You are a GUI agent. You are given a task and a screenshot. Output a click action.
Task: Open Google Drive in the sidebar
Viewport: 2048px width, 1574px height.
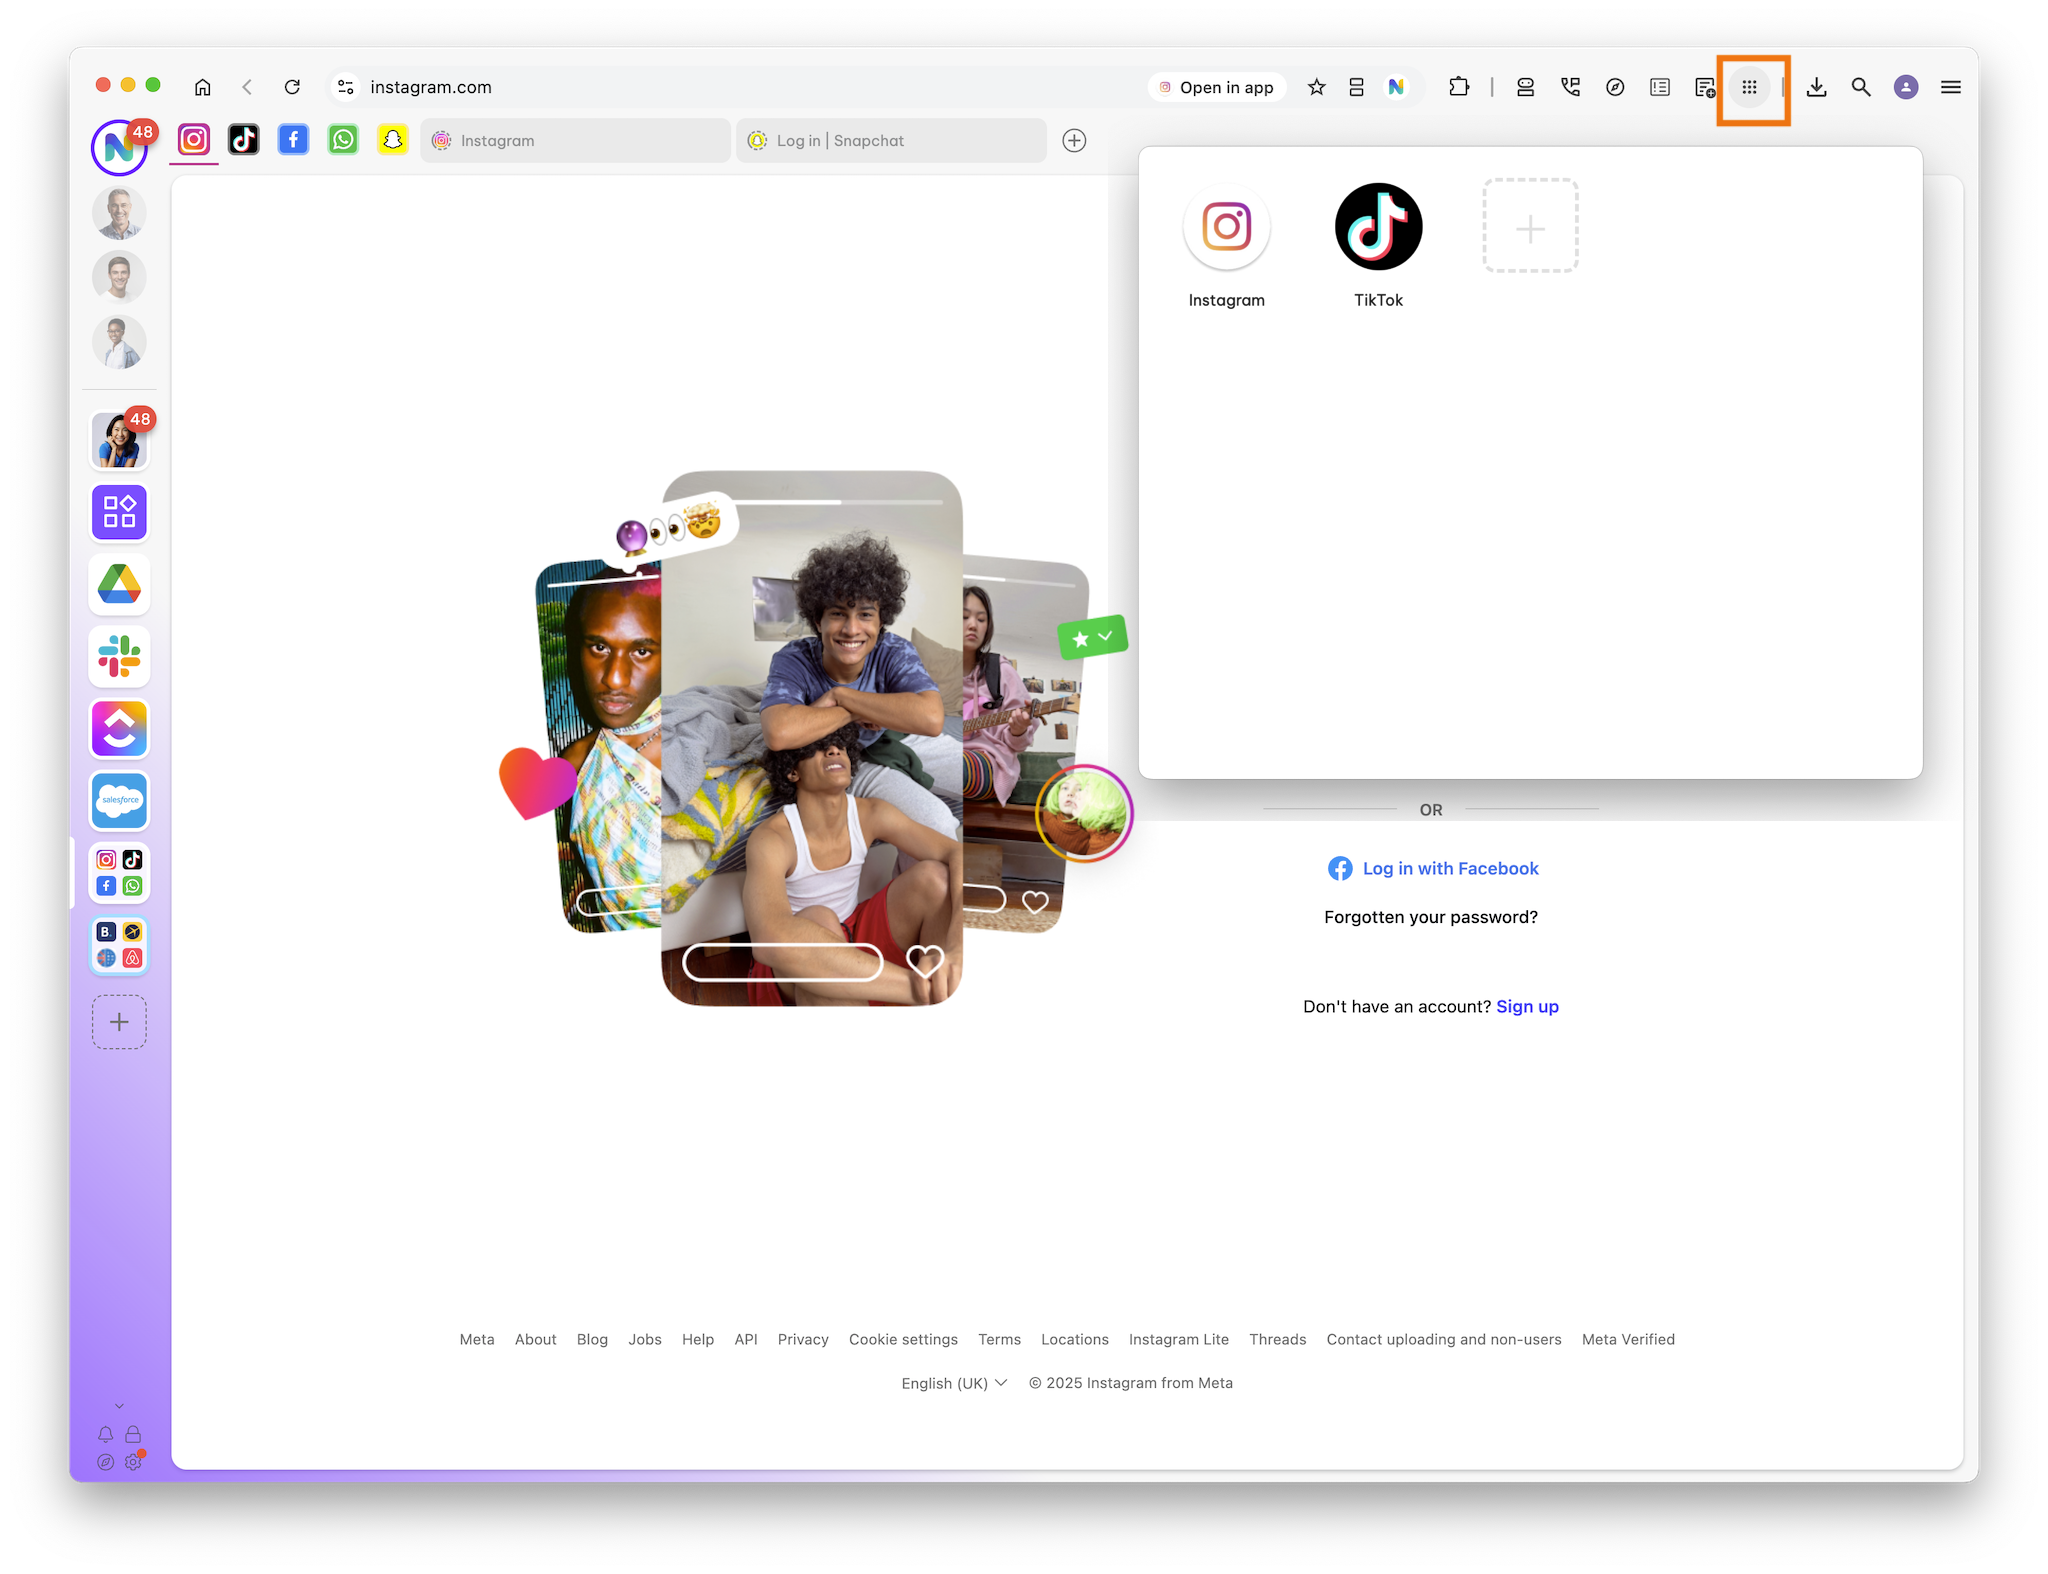click(x=120, y=584)
